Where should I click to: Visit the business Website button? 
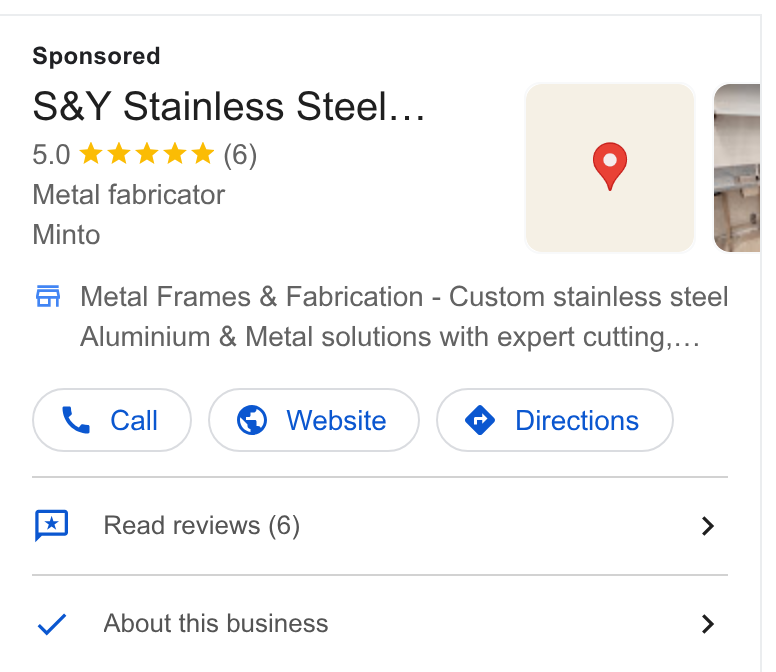[x=314, y=420]
